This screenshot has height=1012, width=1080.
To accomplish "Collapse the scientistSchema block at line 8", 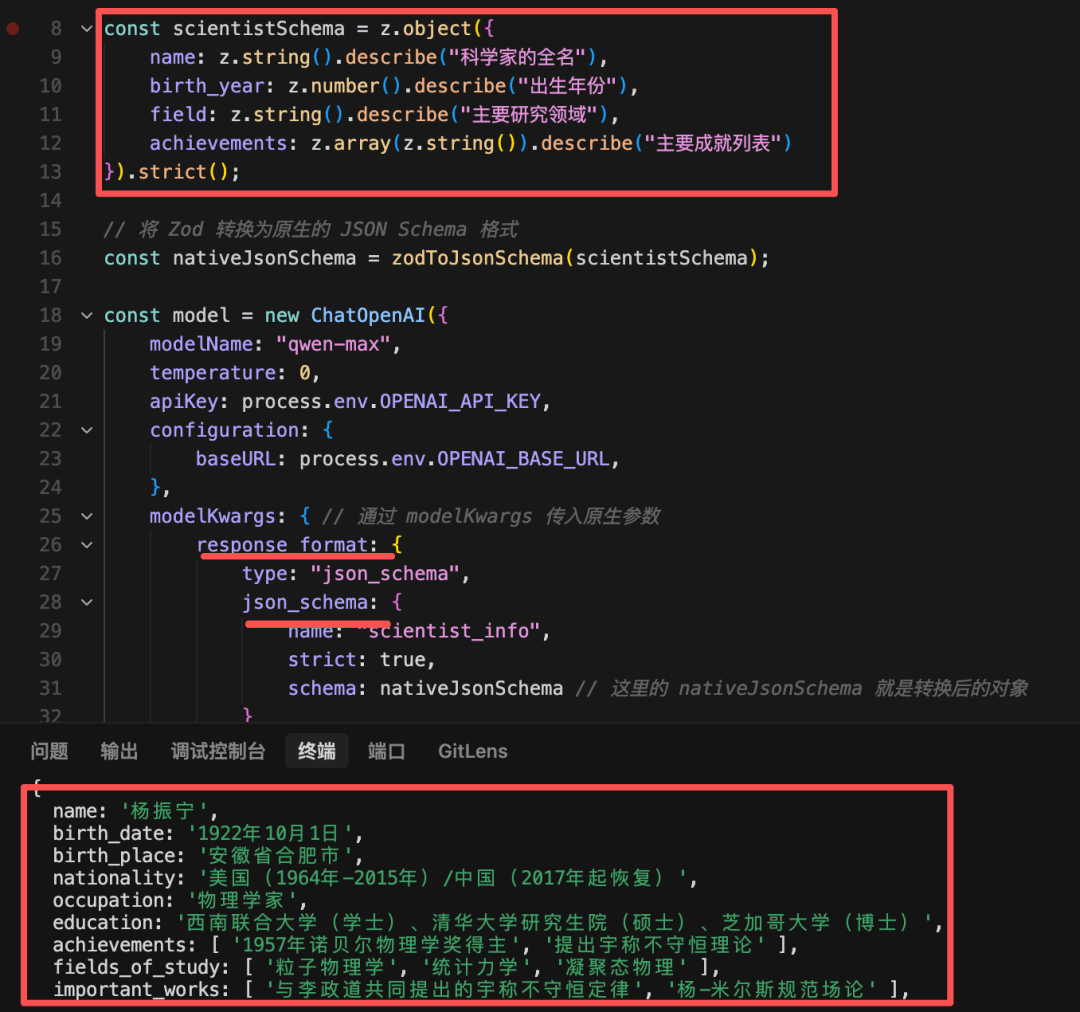I will pyautogui.click(x=87, y=28).
